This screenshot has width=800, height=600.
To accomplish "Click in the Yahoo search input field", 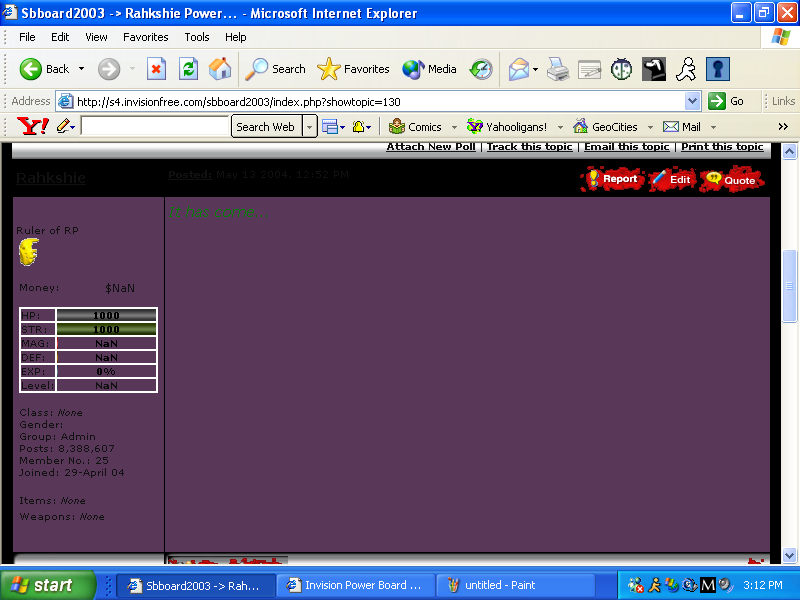I will [155, 126].
